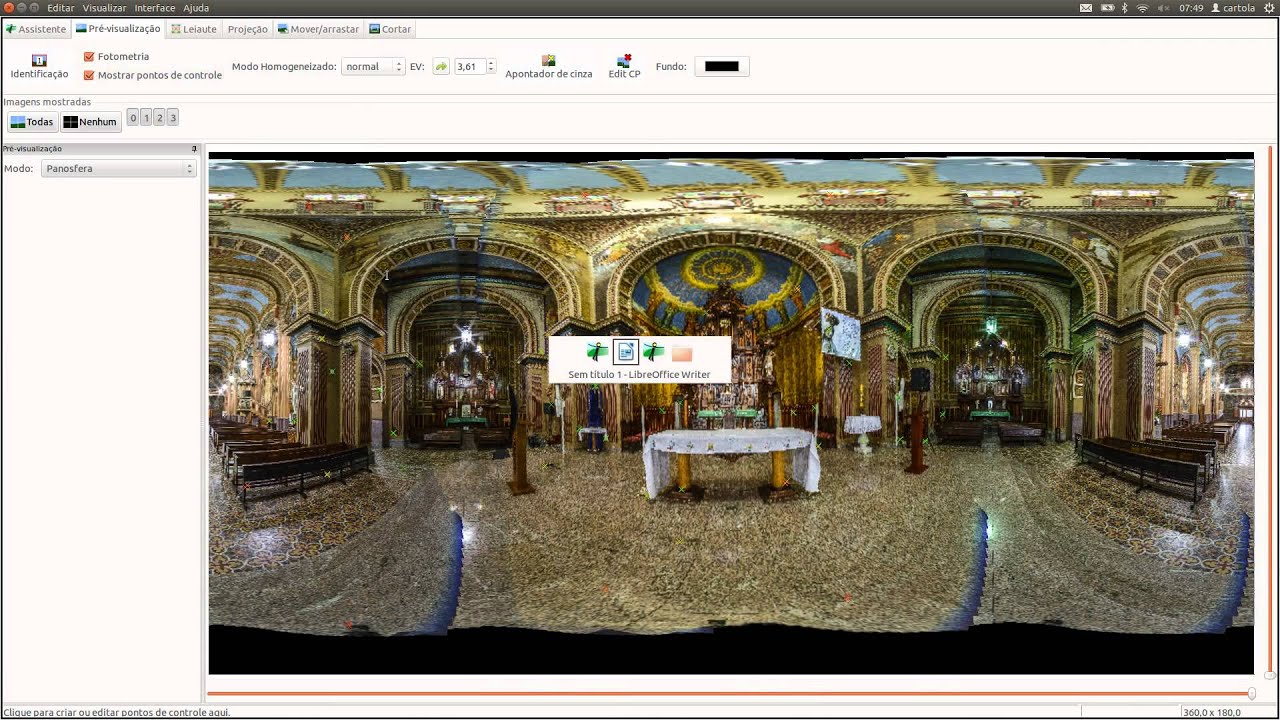
Task: Toggle visibility of image 1
Action: 146,118
